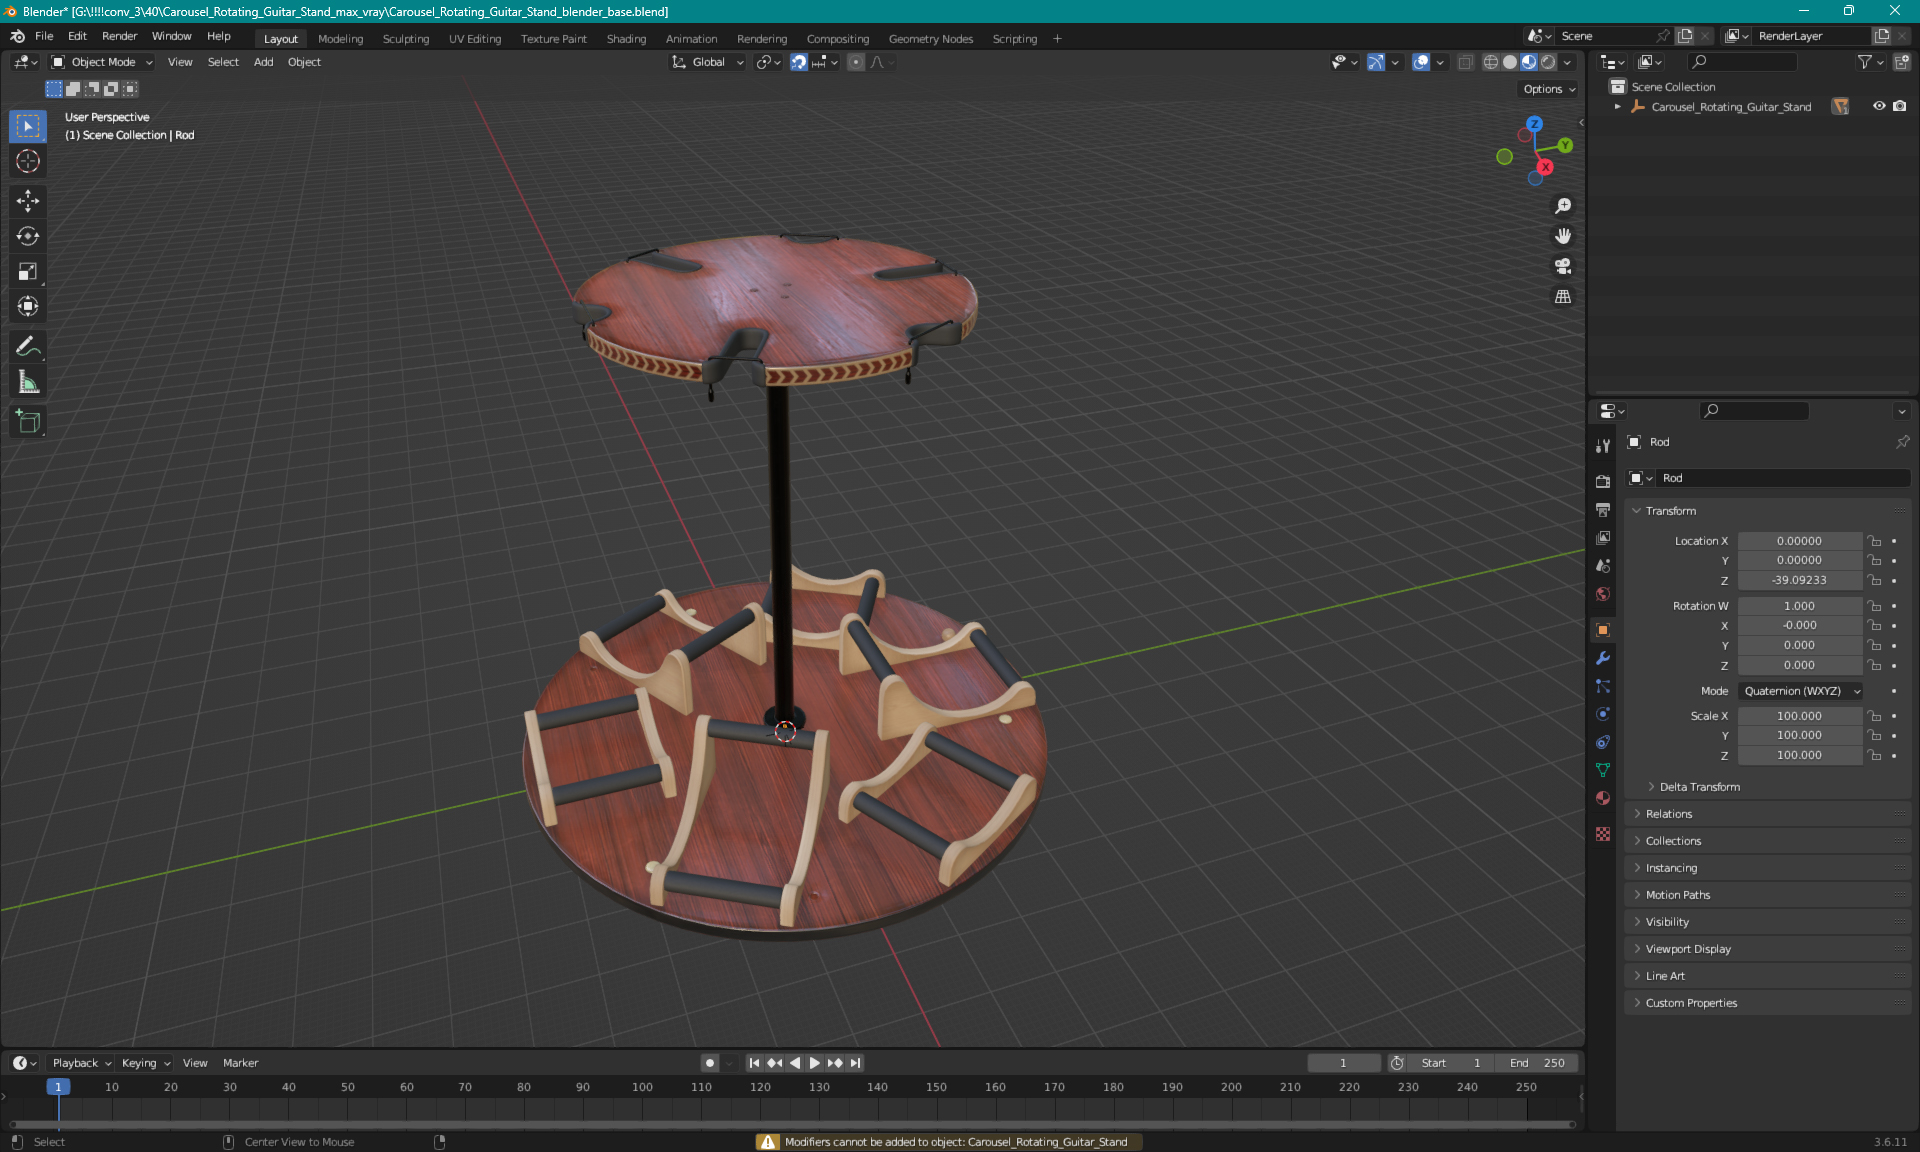Open the Modifiers wrench tab
This screenshot has width=1920, height=1152.
[1603, 658]
